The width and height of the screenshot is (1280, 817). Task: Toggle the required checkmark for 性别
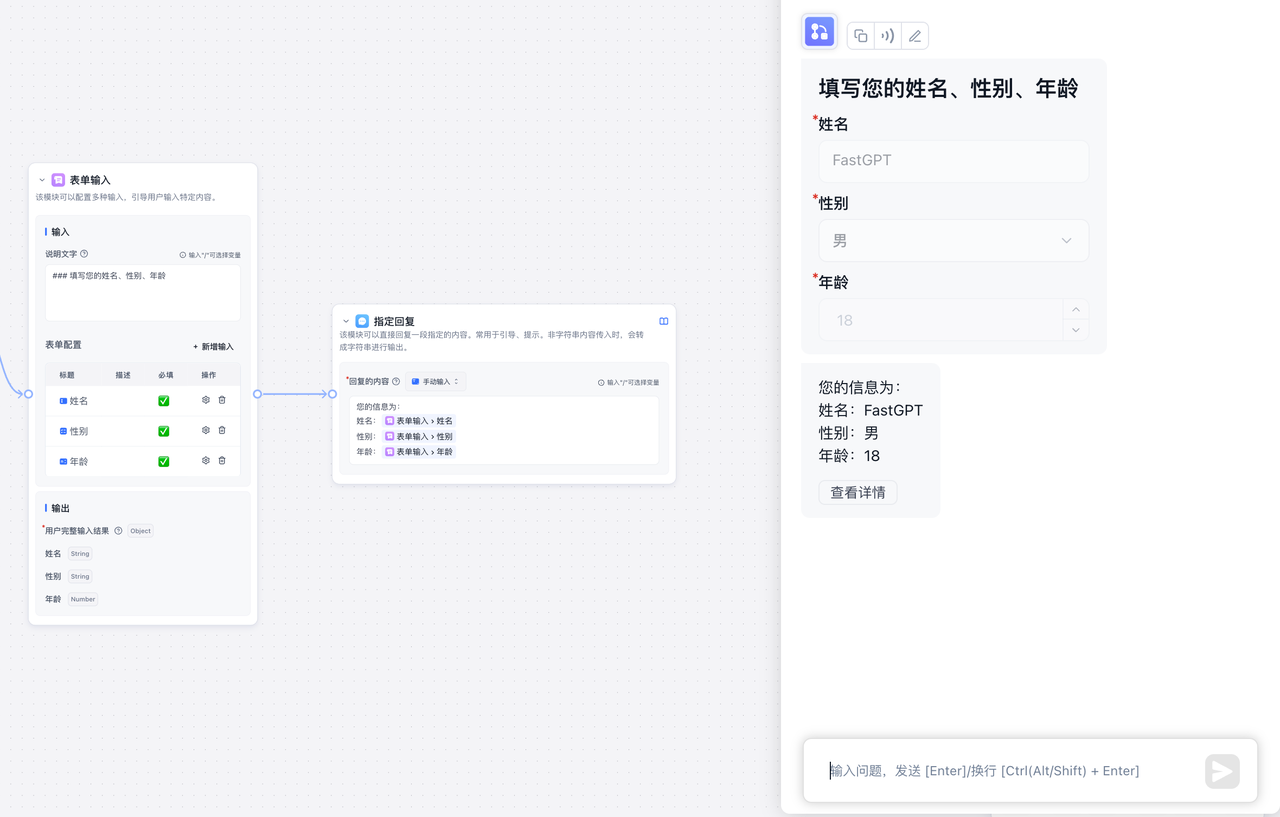tap(164, 431)
